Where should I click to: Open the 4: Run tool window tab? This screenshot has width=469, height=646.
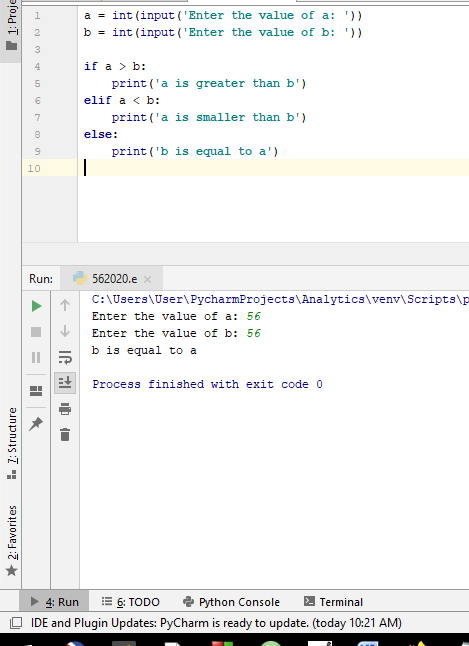pos(54,602)
